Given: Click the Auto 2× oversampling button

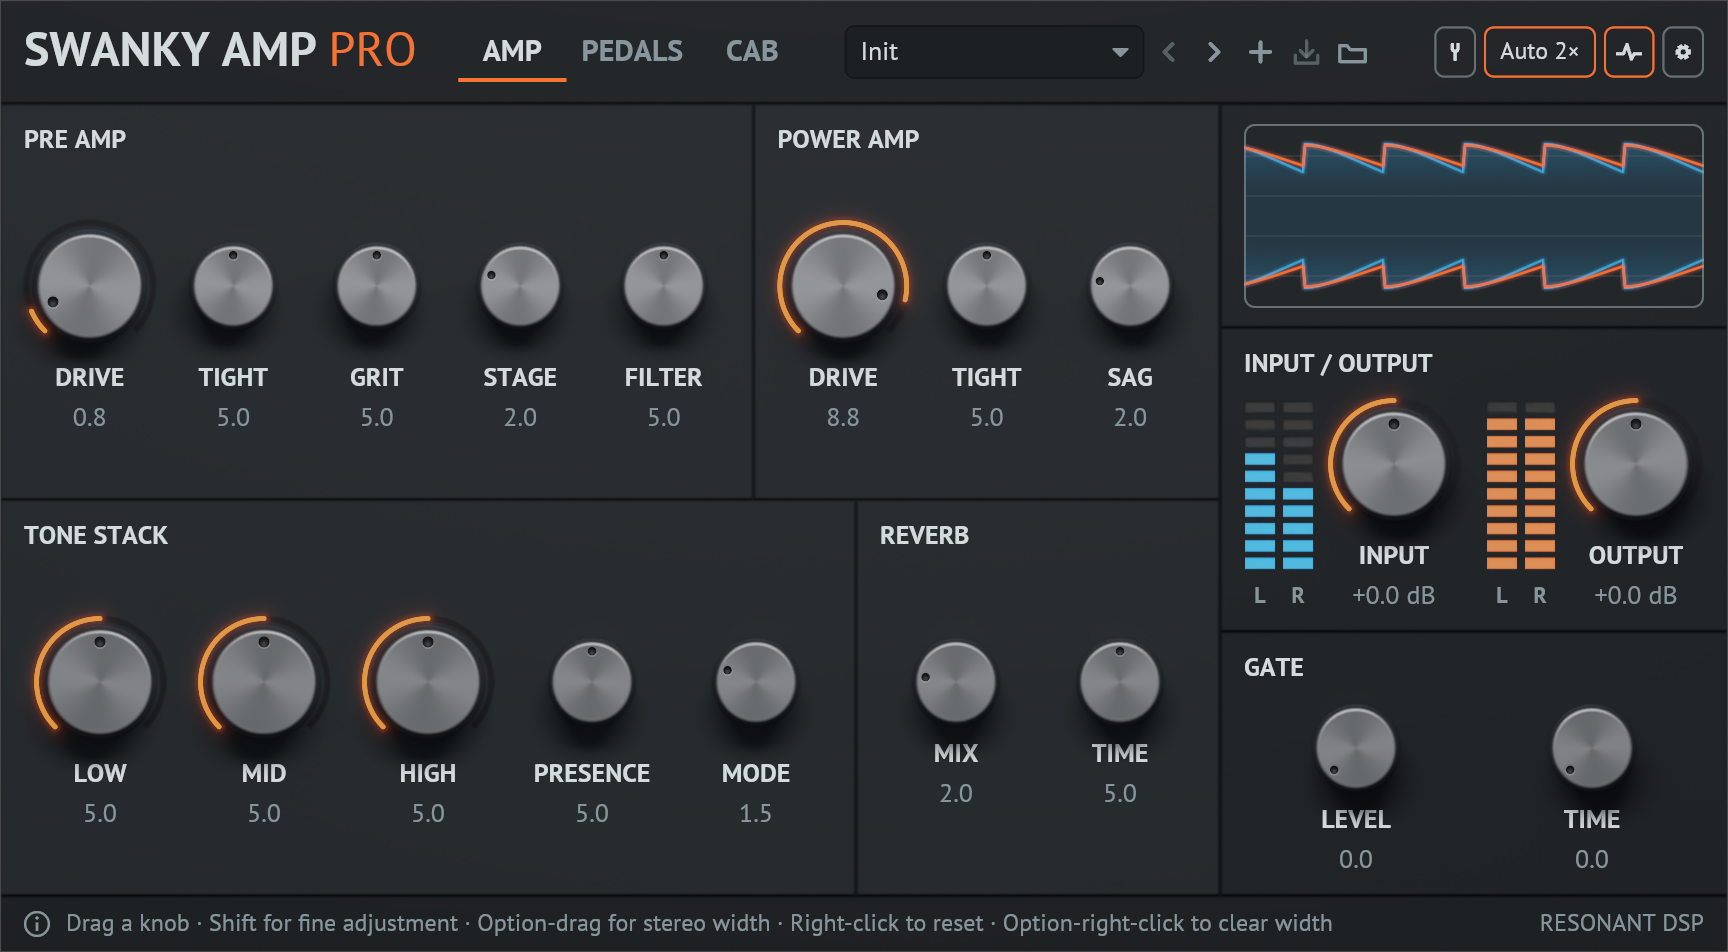Looking at the screenshot, I should point(1539,52).
